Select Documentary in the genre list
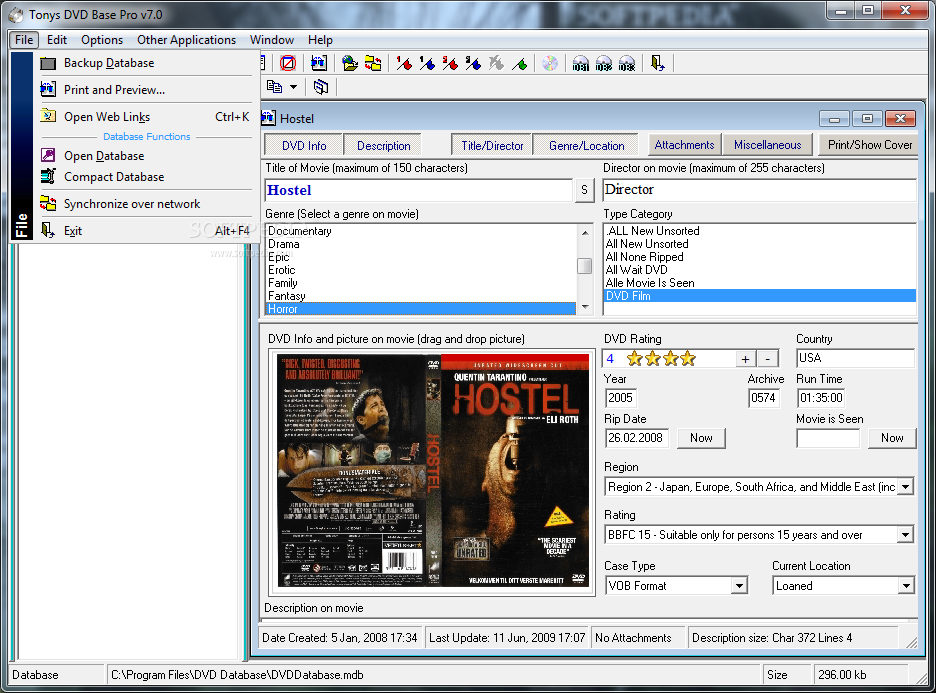 [x=420, y=231]
